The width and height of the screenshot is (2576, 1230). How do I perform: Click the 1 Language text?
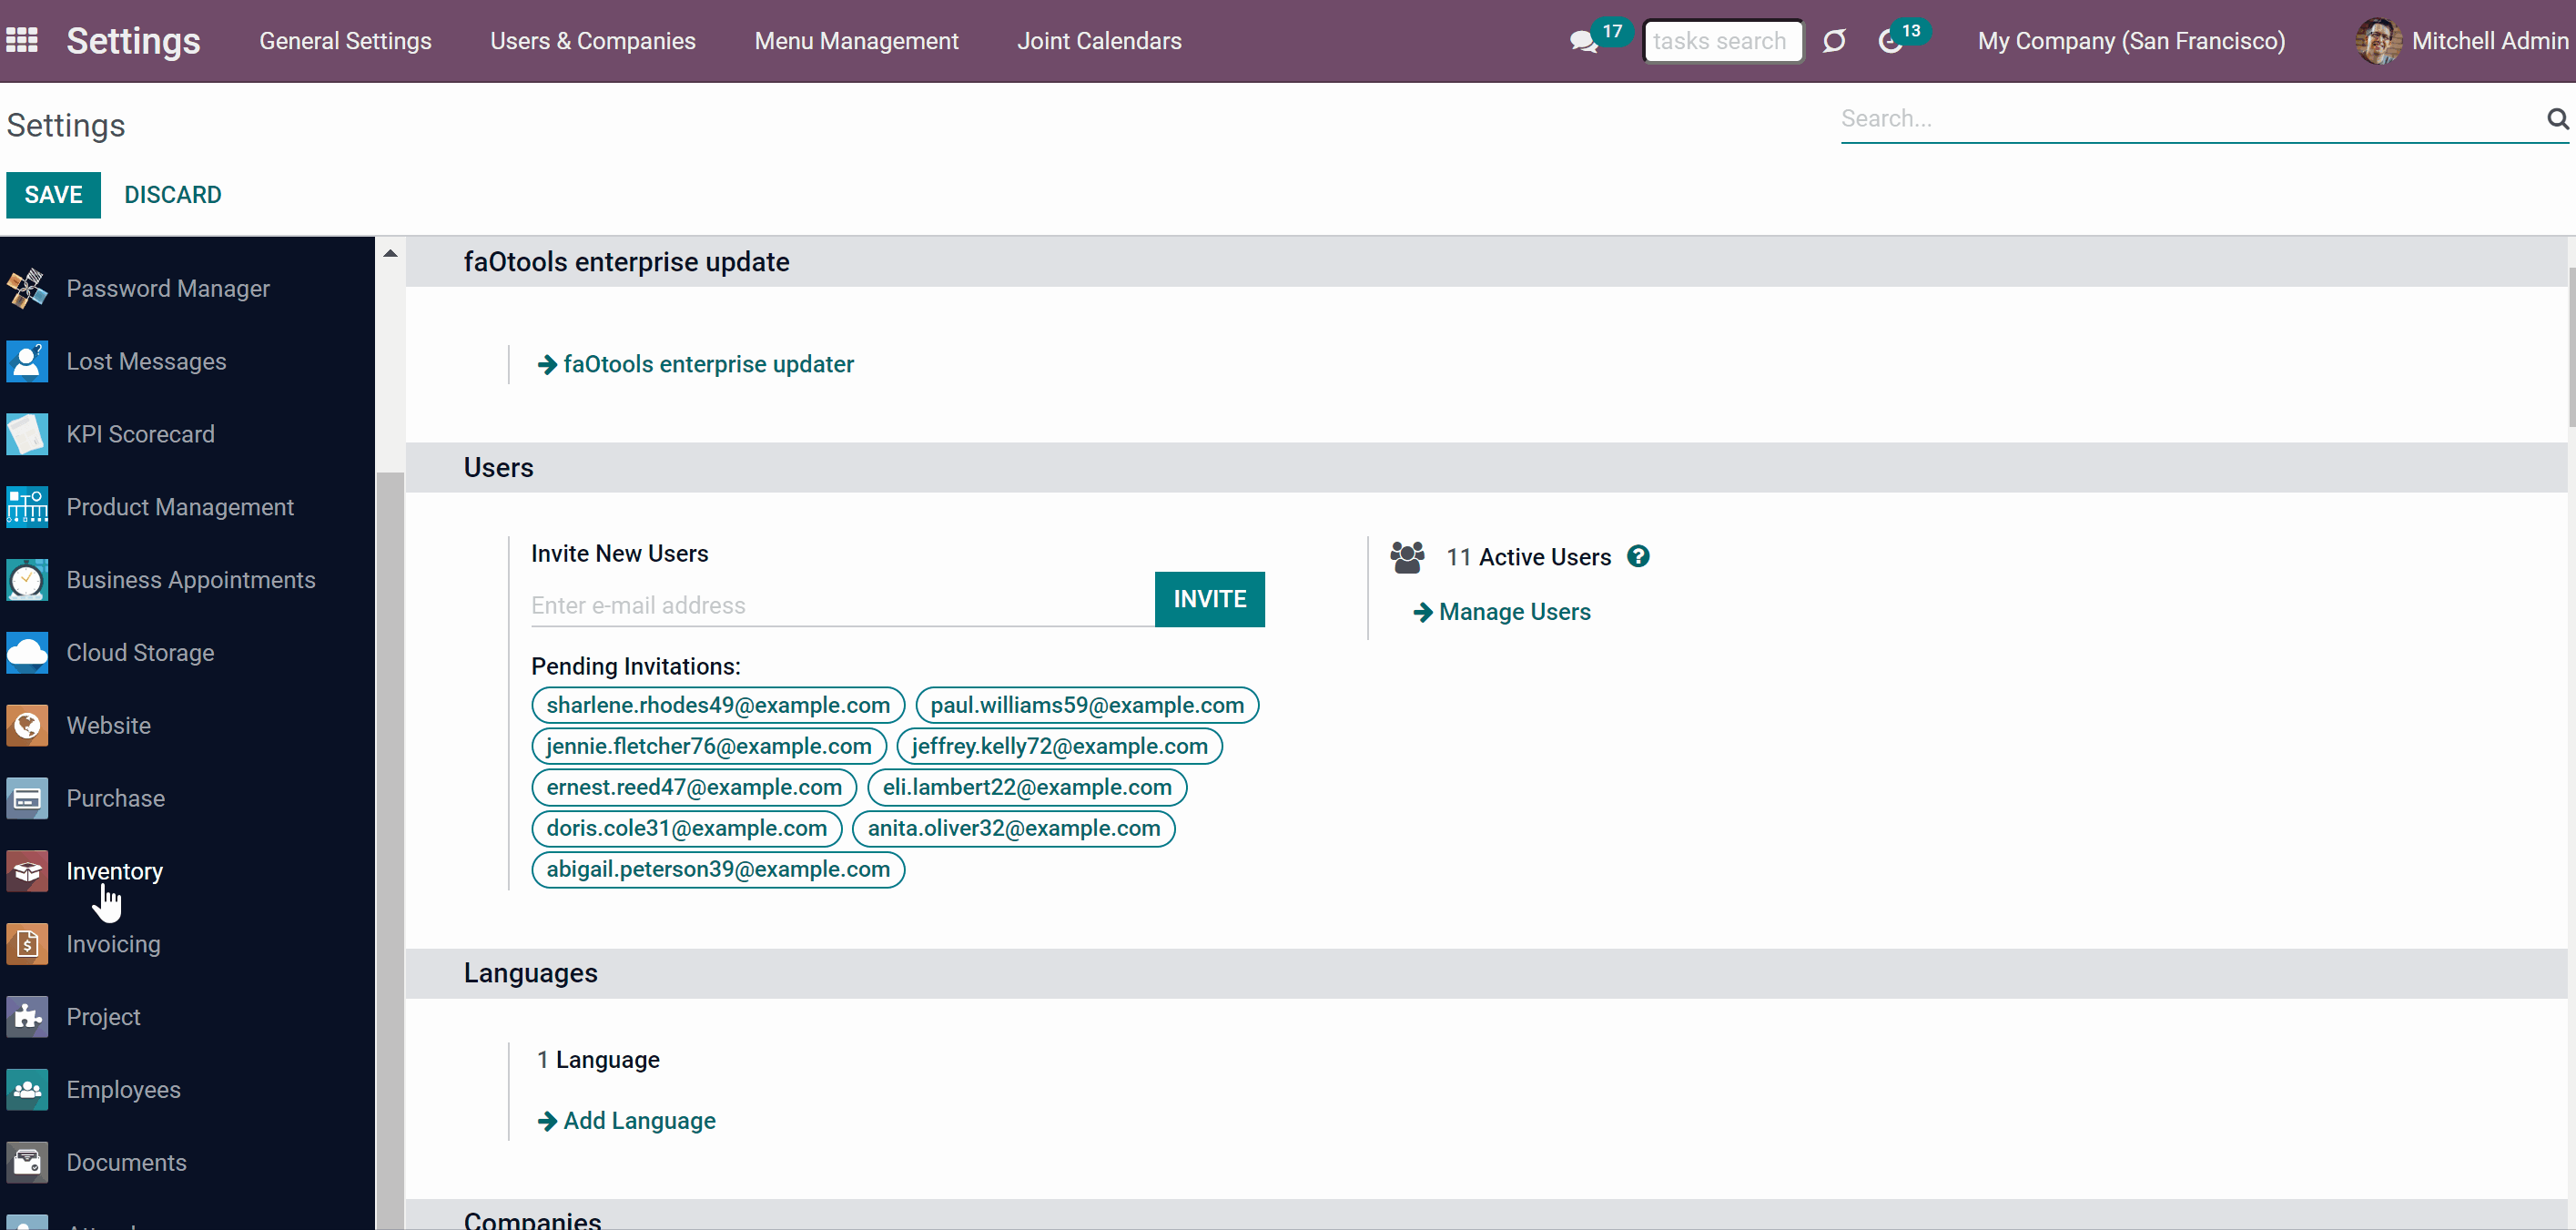[598, 1060]
